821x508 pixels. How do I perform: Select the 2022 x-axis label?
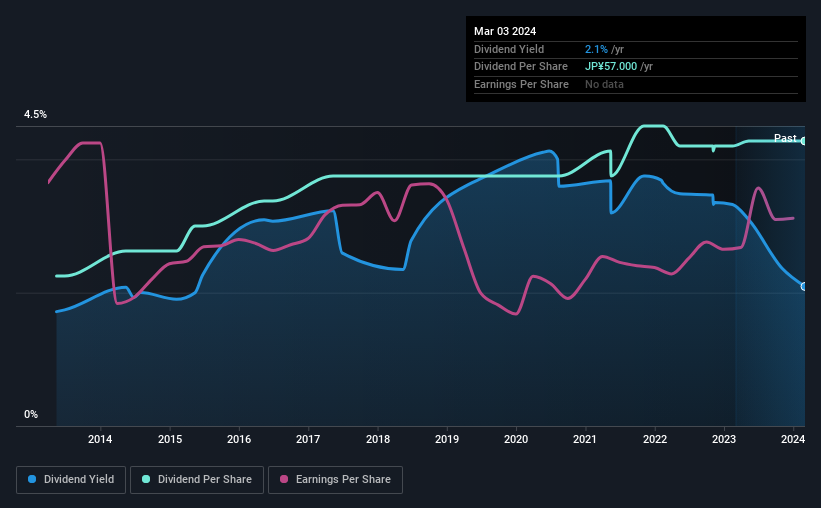[654, 439]
